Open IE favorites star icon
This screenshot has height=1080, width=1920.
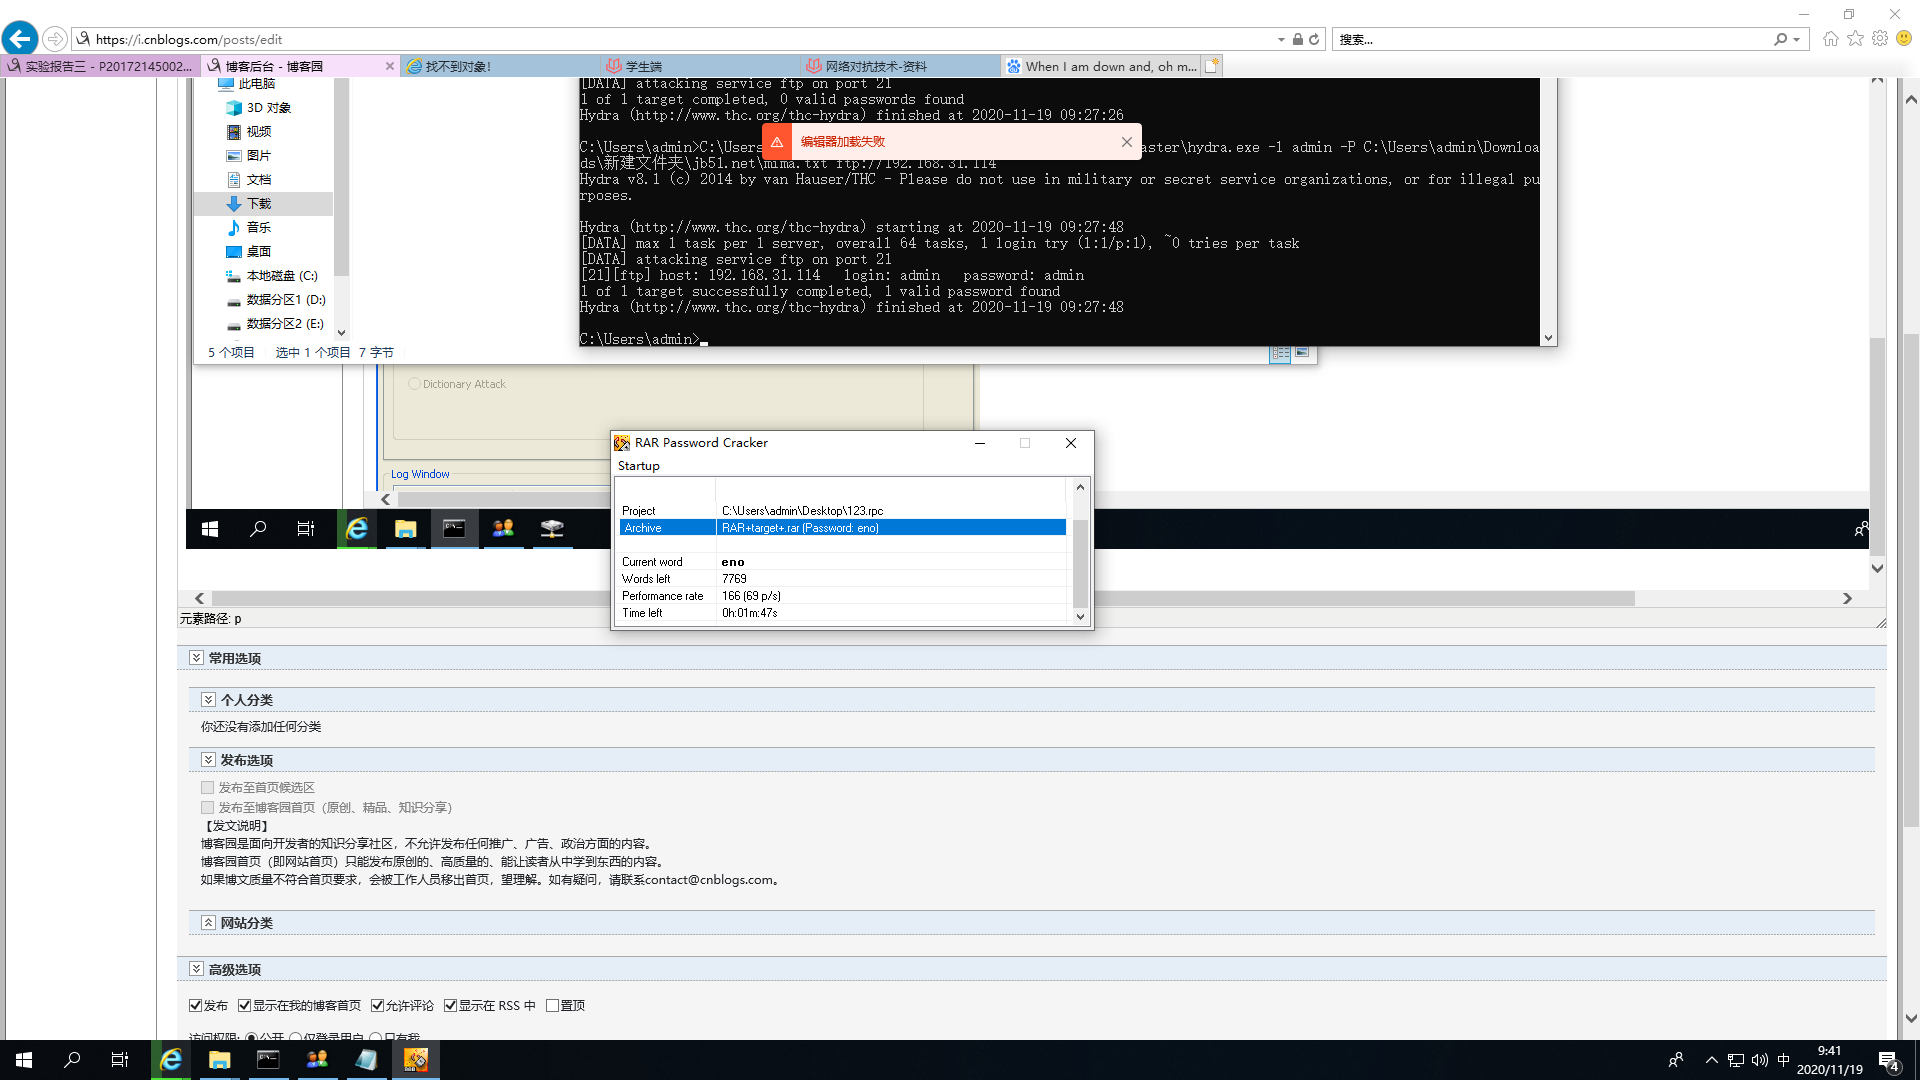point(1855,39)
